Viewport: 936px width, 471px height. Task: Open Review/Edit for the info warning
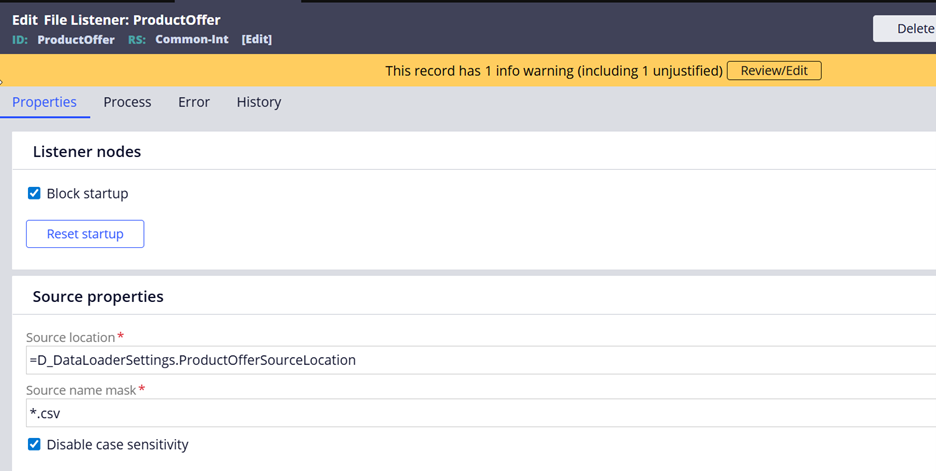coord(773,70)
